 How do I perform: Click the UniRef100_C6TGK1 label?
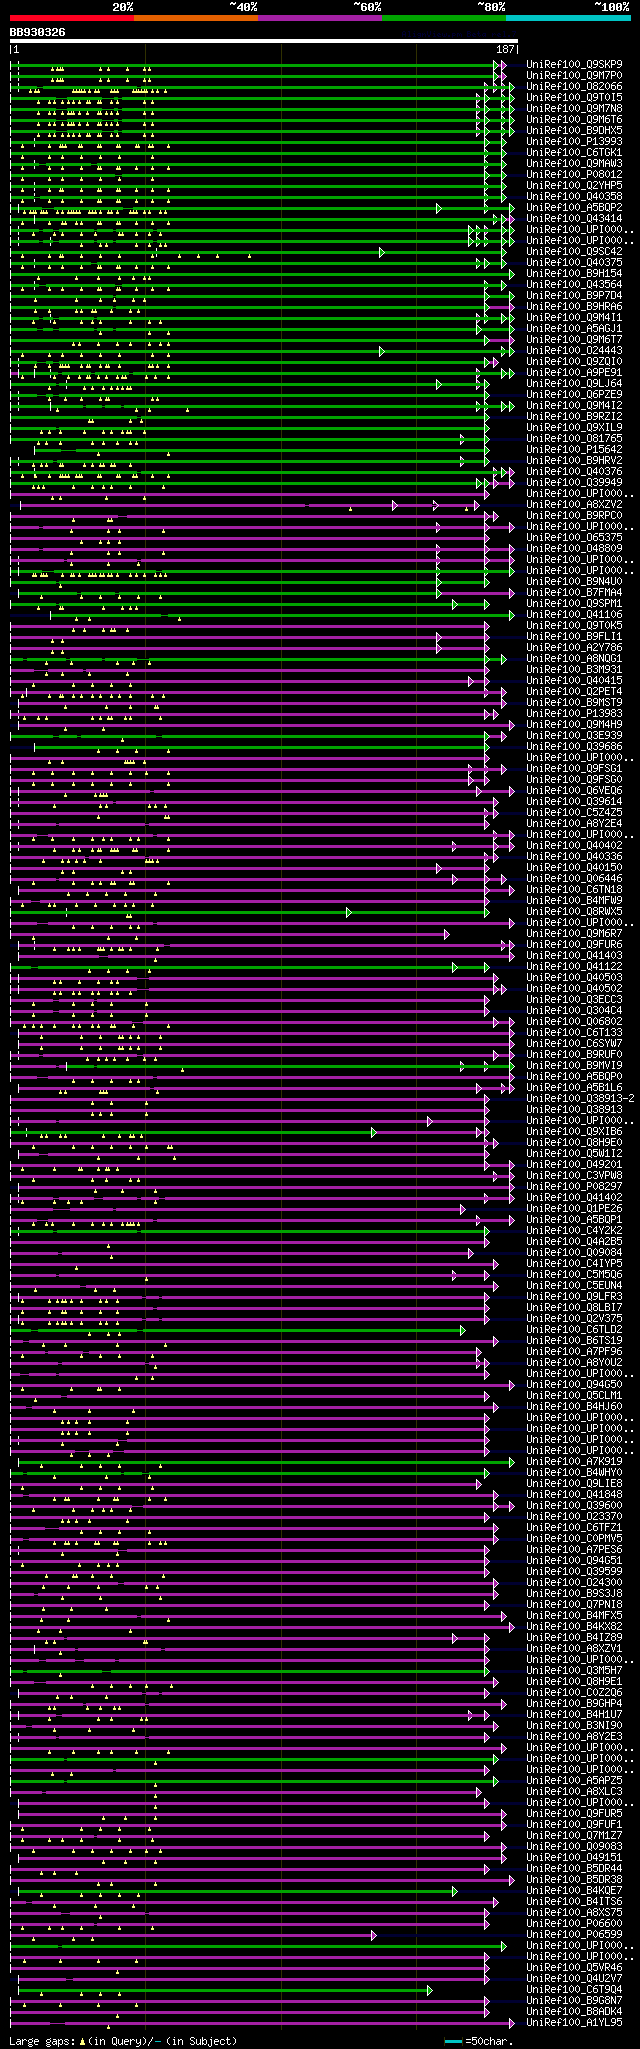[574, 152]
